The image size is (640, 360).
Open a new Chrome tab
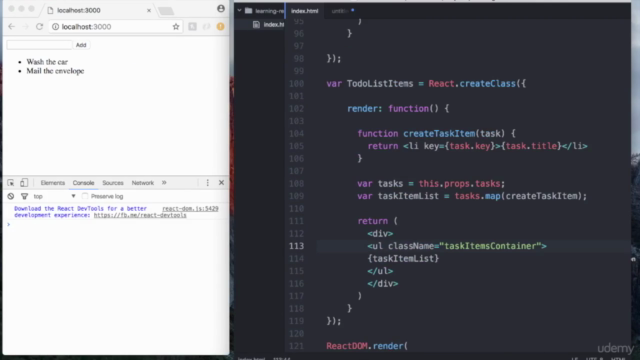tap(166, 11)
